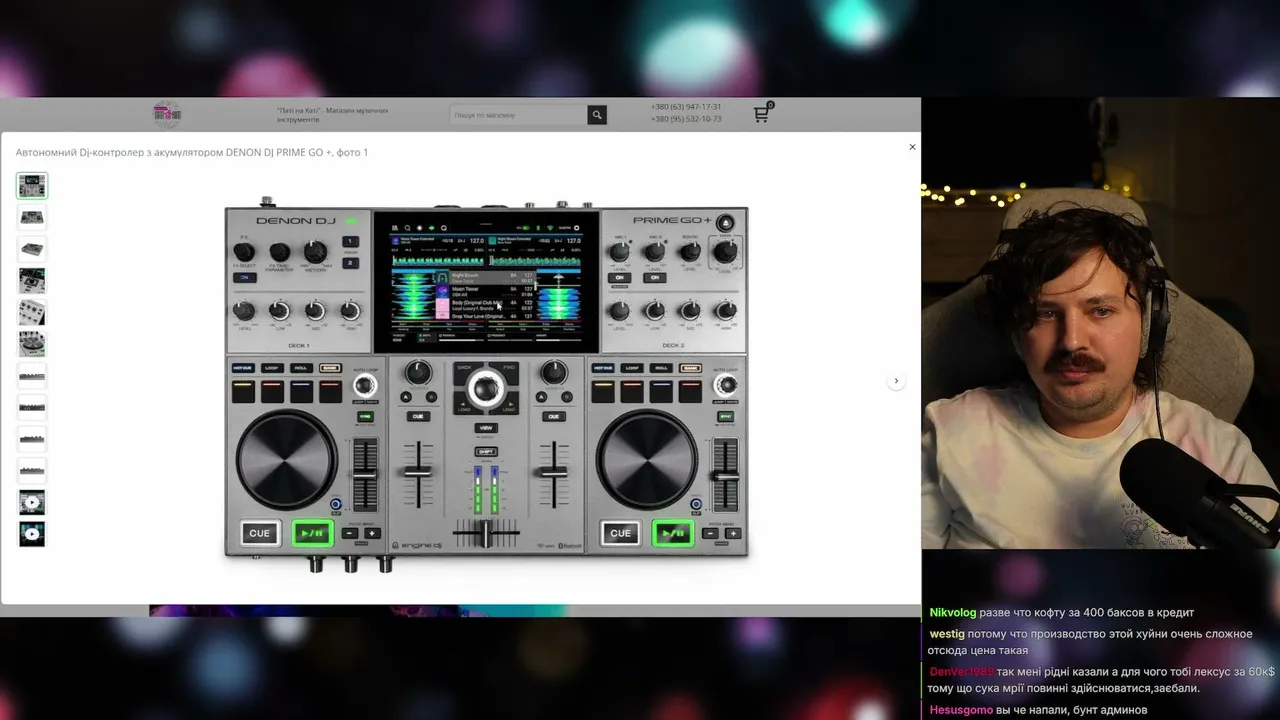Select the fourth gallery thumbnail
The image size is (1280, 720).
(x=32, y=281)
